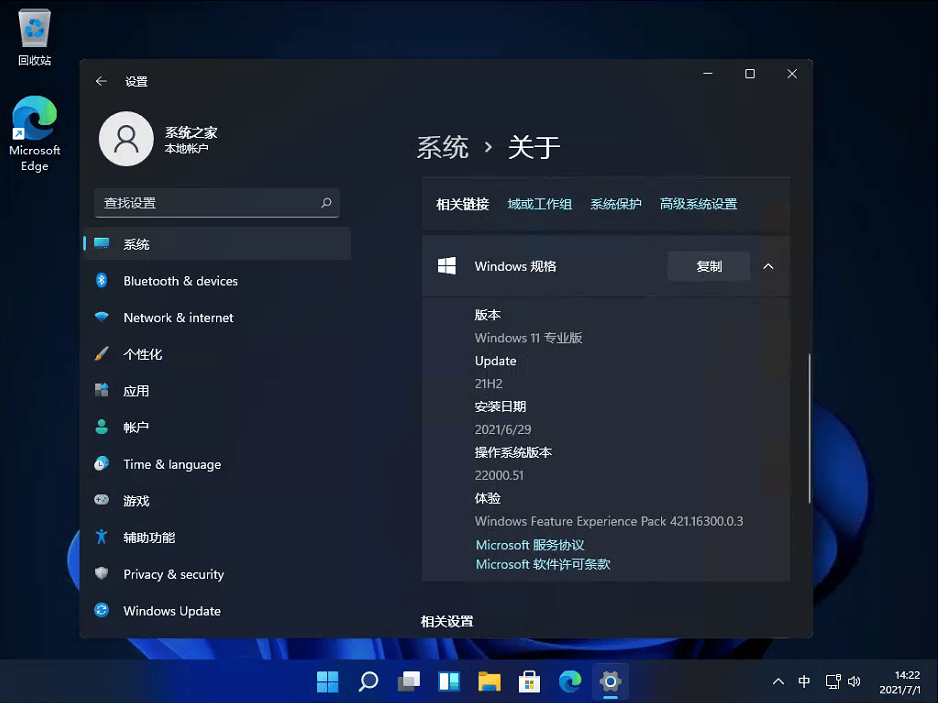Image resolution: width=939 pixels, height=703 pixels.
Task: Click the 查找设置 search box
Action: coord(217,203)
